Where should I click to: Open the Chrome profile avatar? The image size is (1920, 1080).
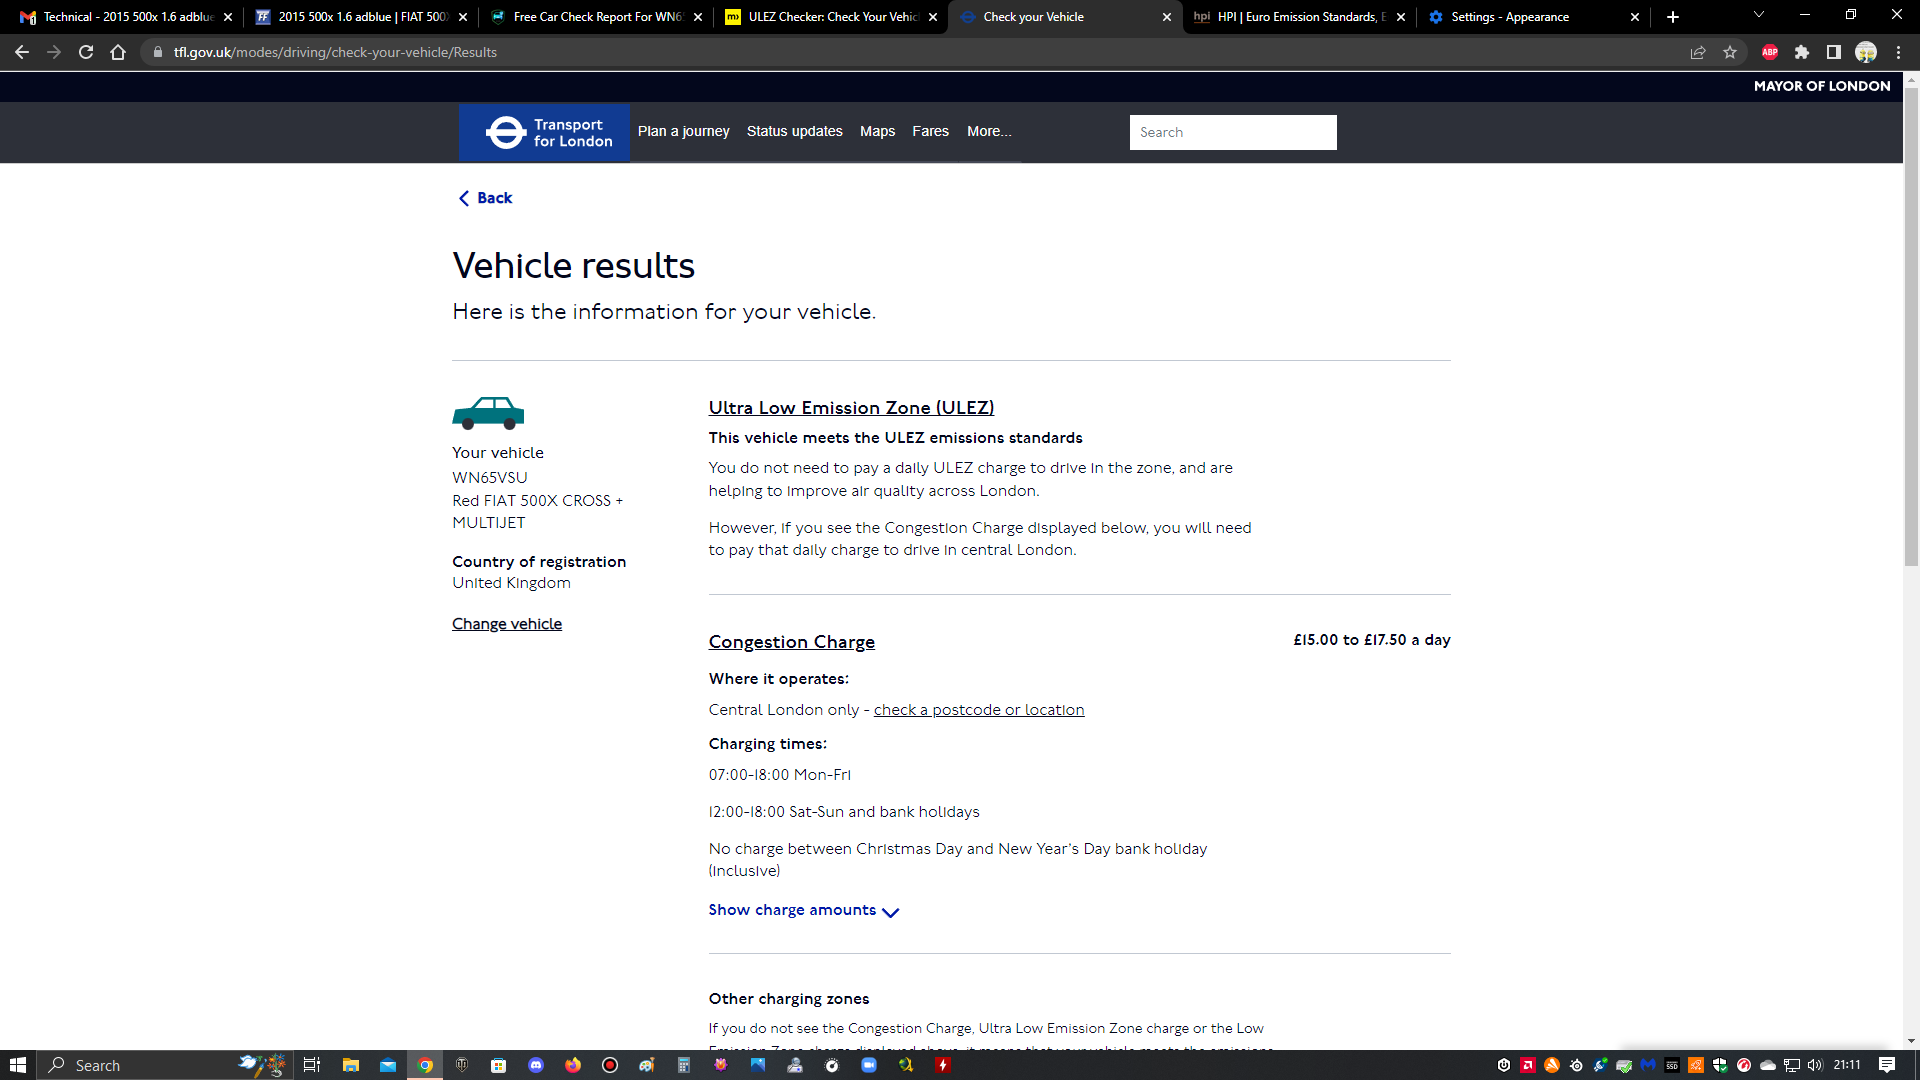pyautogui.click(x=1866, y=52)
